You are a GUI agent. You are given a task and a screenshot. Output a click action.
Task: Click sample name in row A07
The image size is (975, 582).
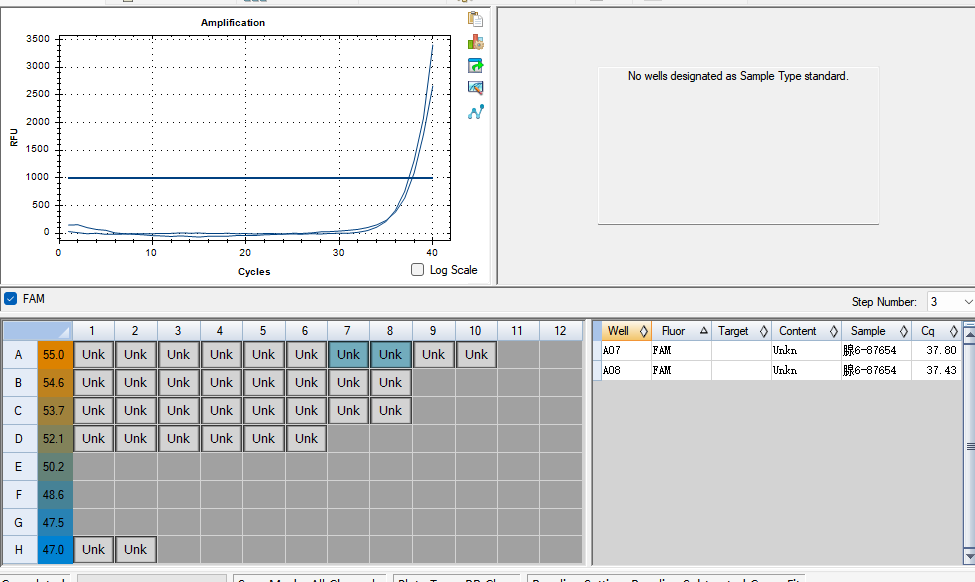(x=869, y=350)
